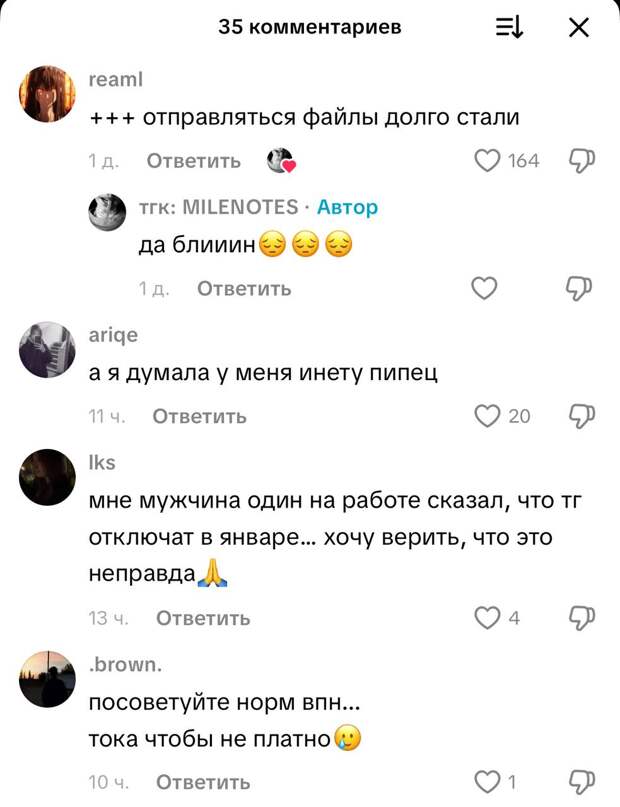Image resolution: width=620 pixels, height=807 pixels.
Task: Open .brown. username profile link
Action: click(x=125, y=665)
